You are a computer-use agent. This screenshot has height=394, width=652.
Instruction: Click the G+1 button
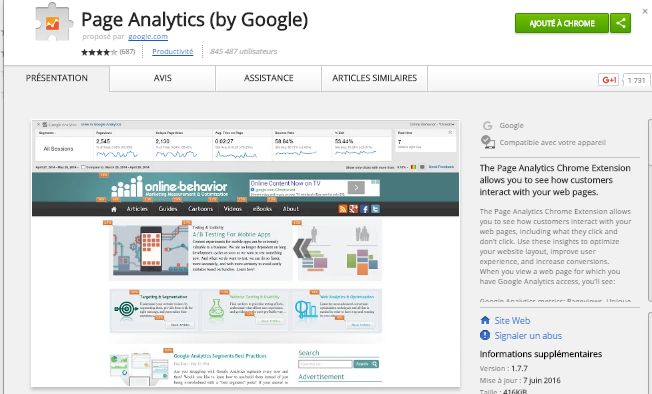click(609, 79)
